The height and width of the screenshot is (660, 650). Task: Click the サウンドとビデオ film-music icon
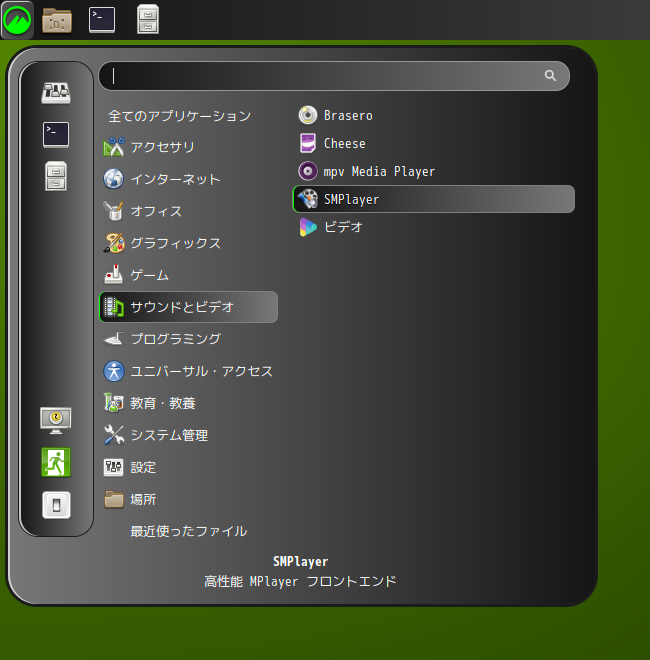114,307
